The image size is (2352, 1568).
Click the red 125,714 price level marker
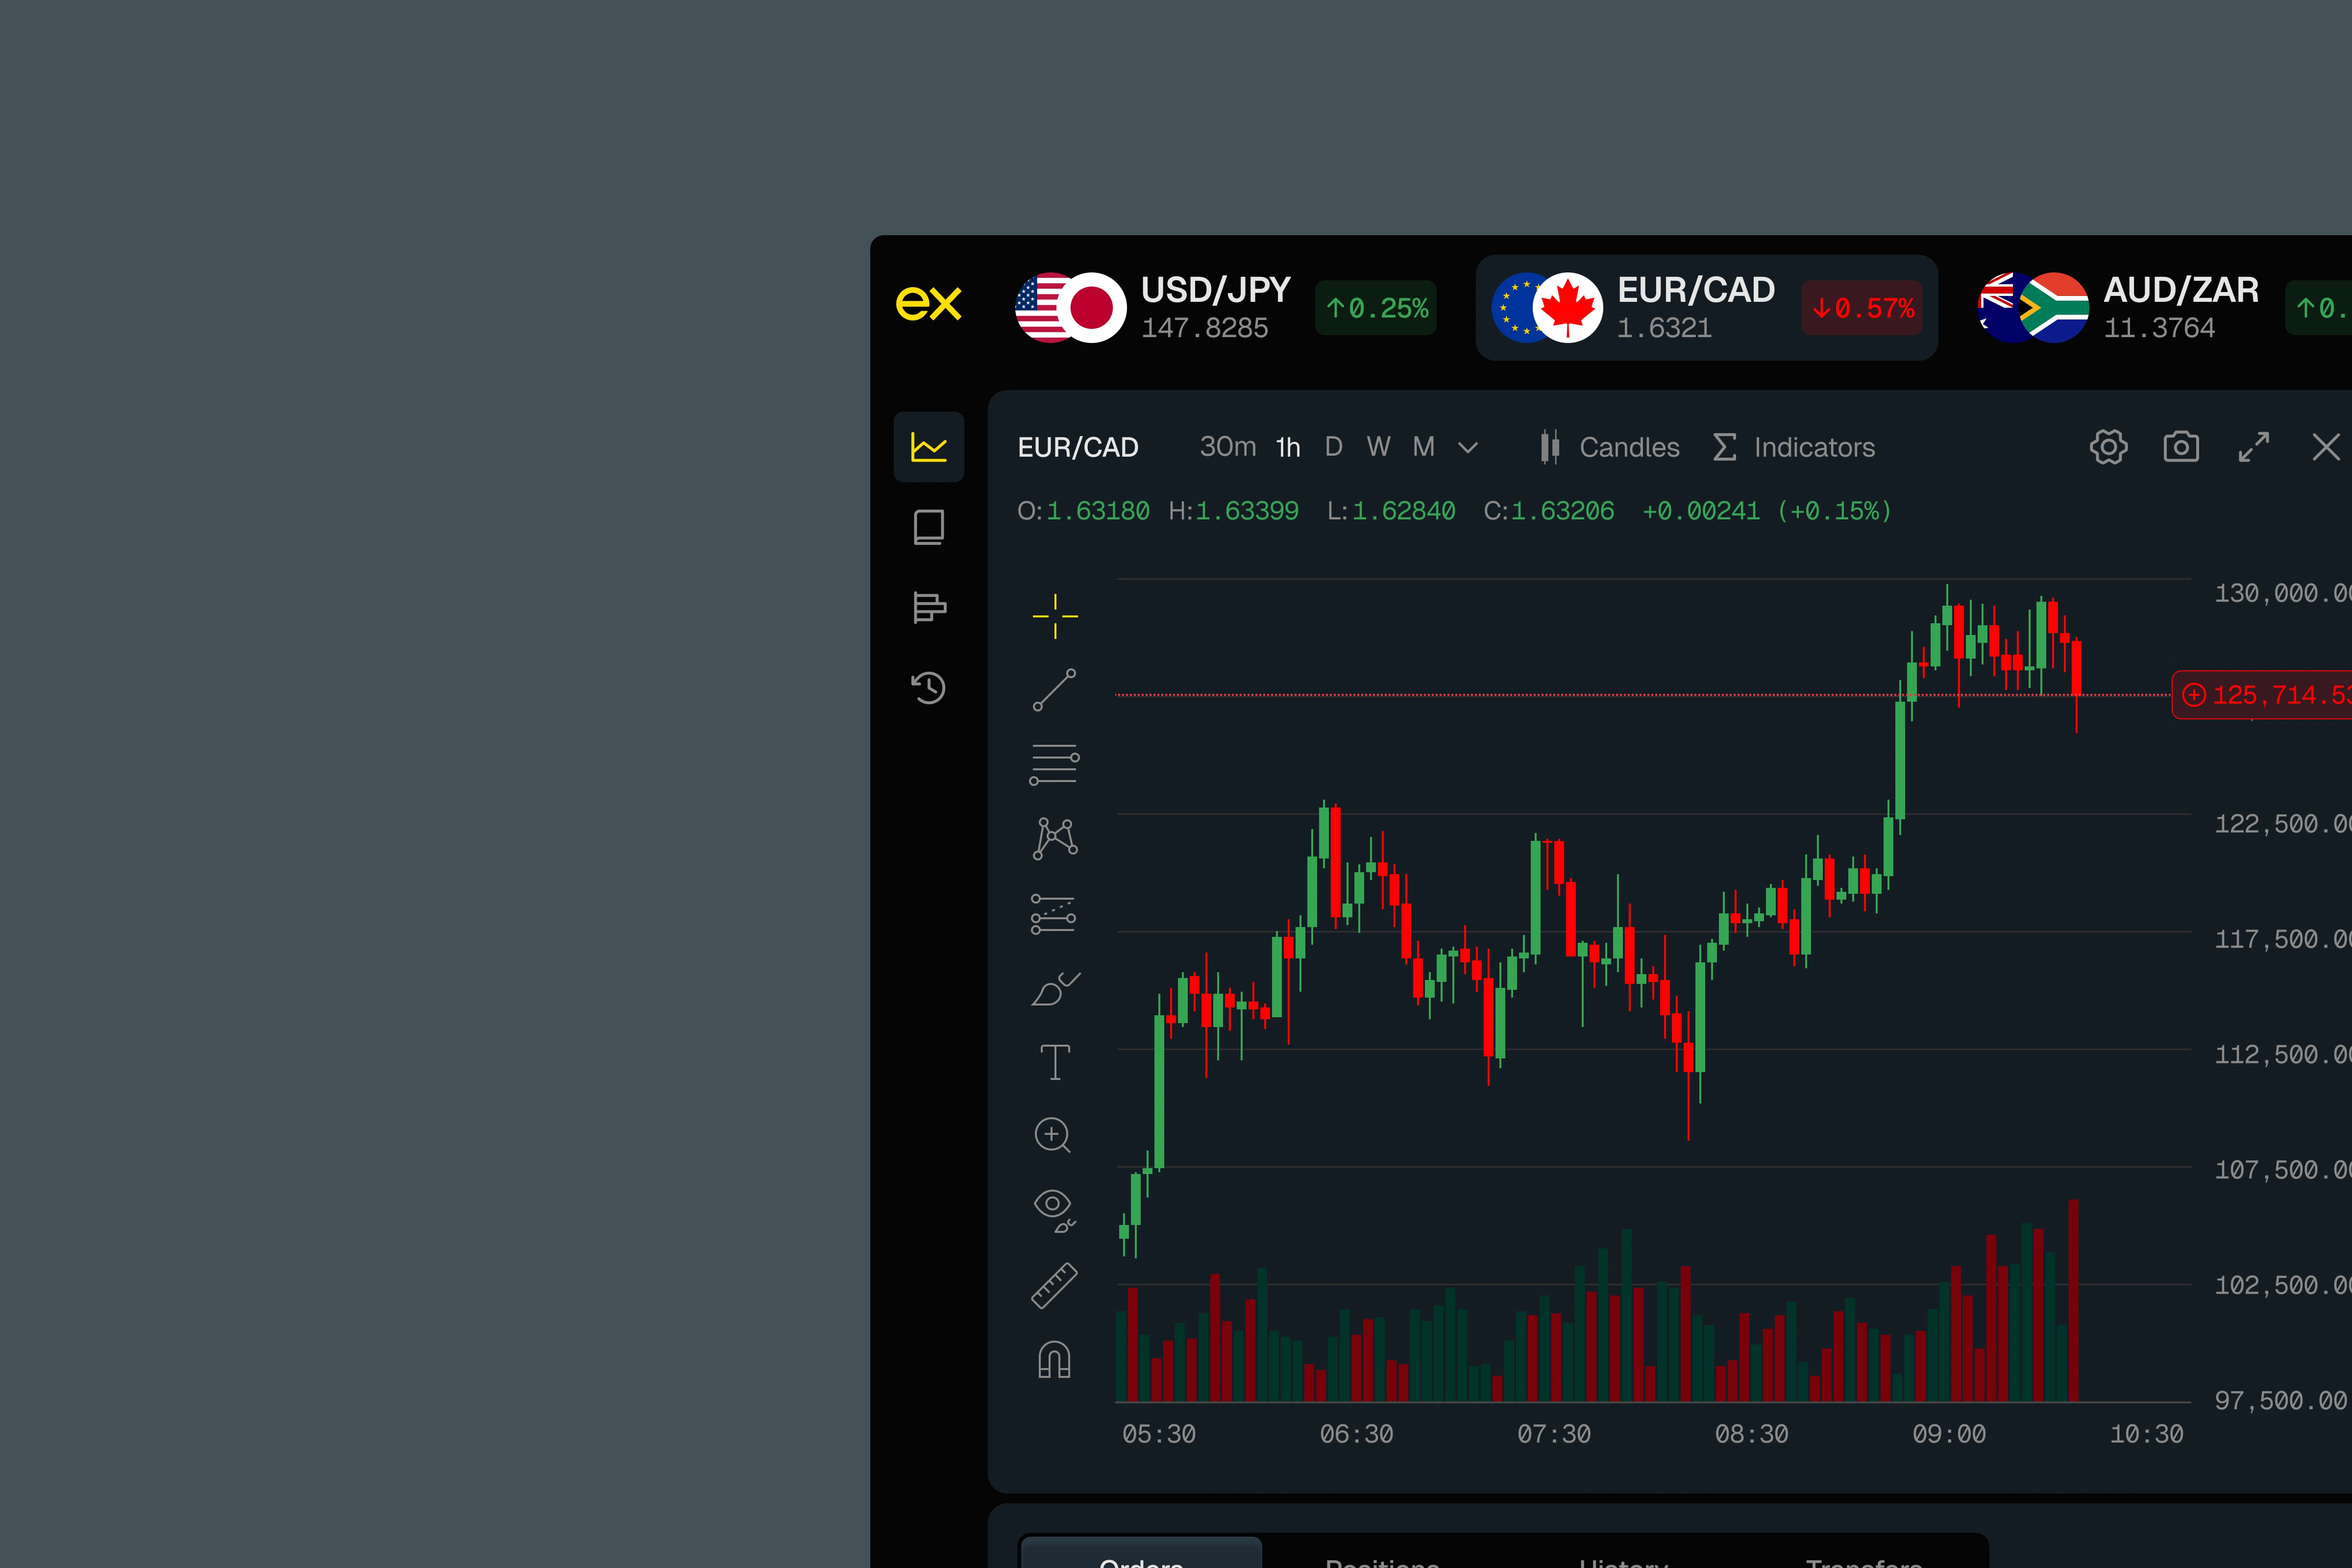pos(2265,694)
